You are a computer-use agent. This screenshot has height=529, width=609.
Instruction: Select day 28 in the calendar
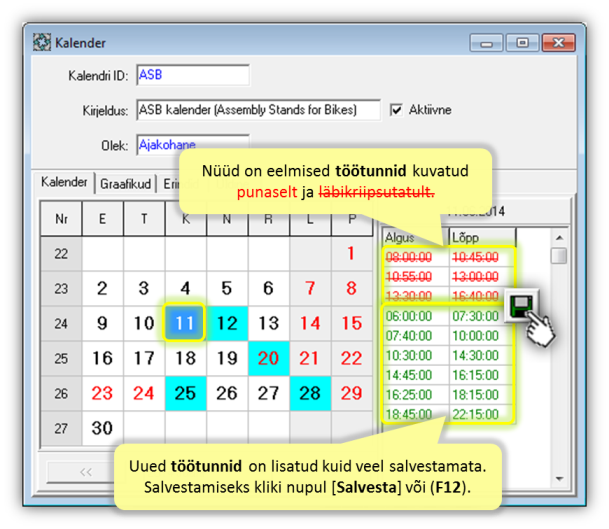[310, 393]
